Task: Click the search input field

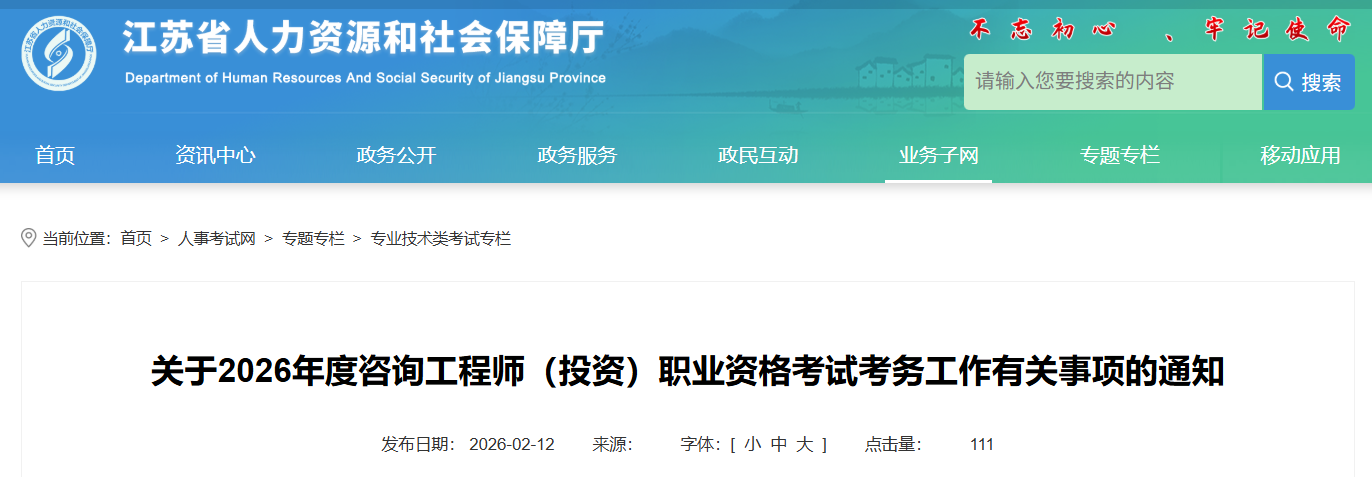Action: (x=1111, y=82)
